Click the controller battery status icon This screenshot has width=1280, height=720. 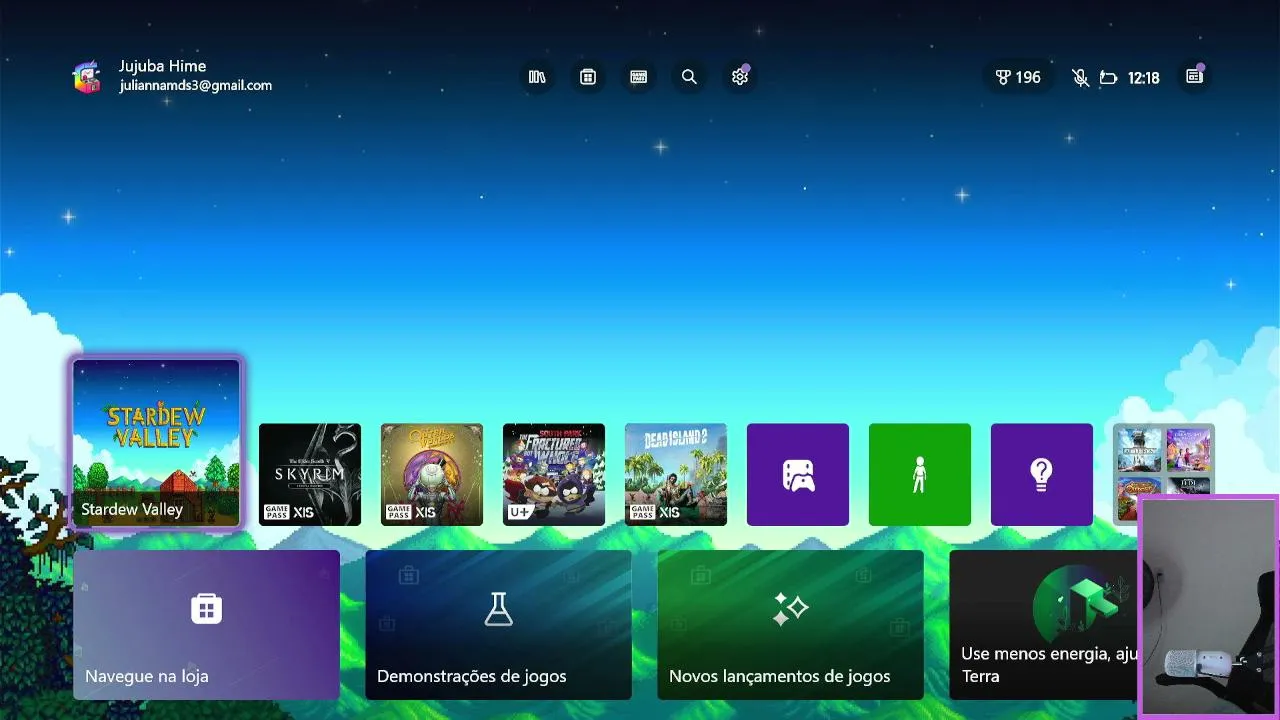click(1108, 78)
